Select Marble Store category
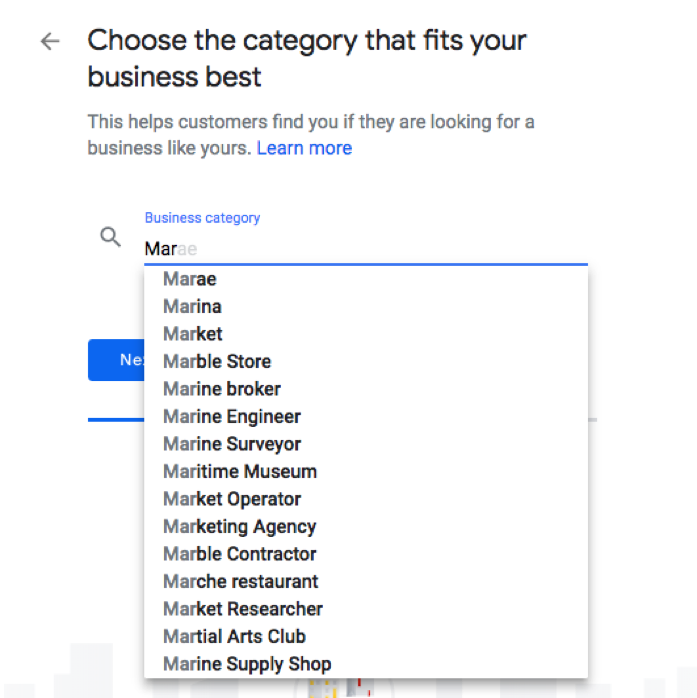Image resolution: width=697 pixels, height=698 pixels. pyautogui.click(x=217, y=361)
